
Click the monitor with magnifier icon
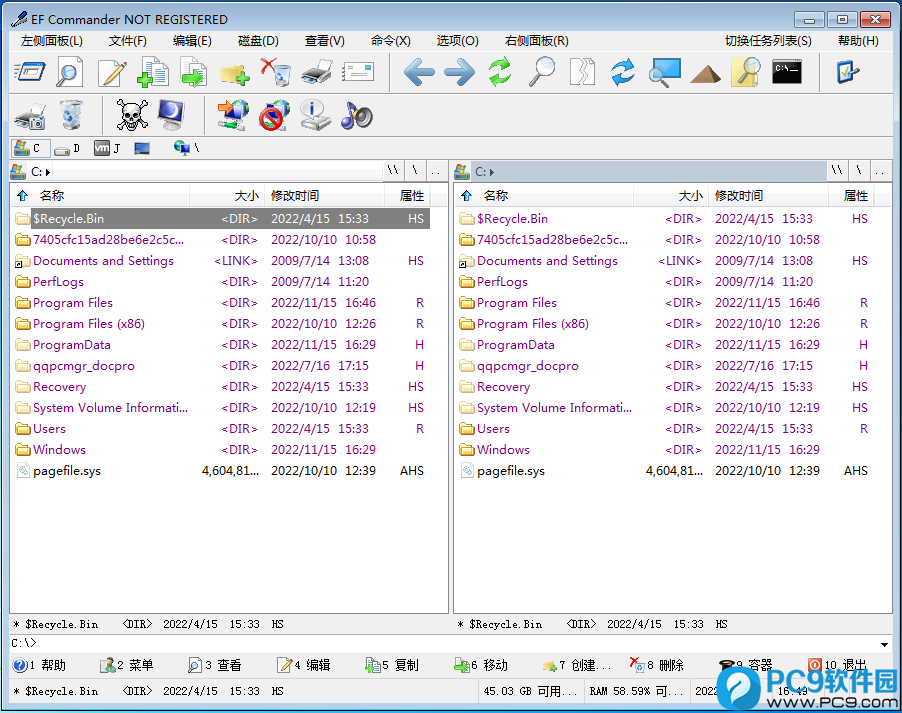(x=664, y=73)
